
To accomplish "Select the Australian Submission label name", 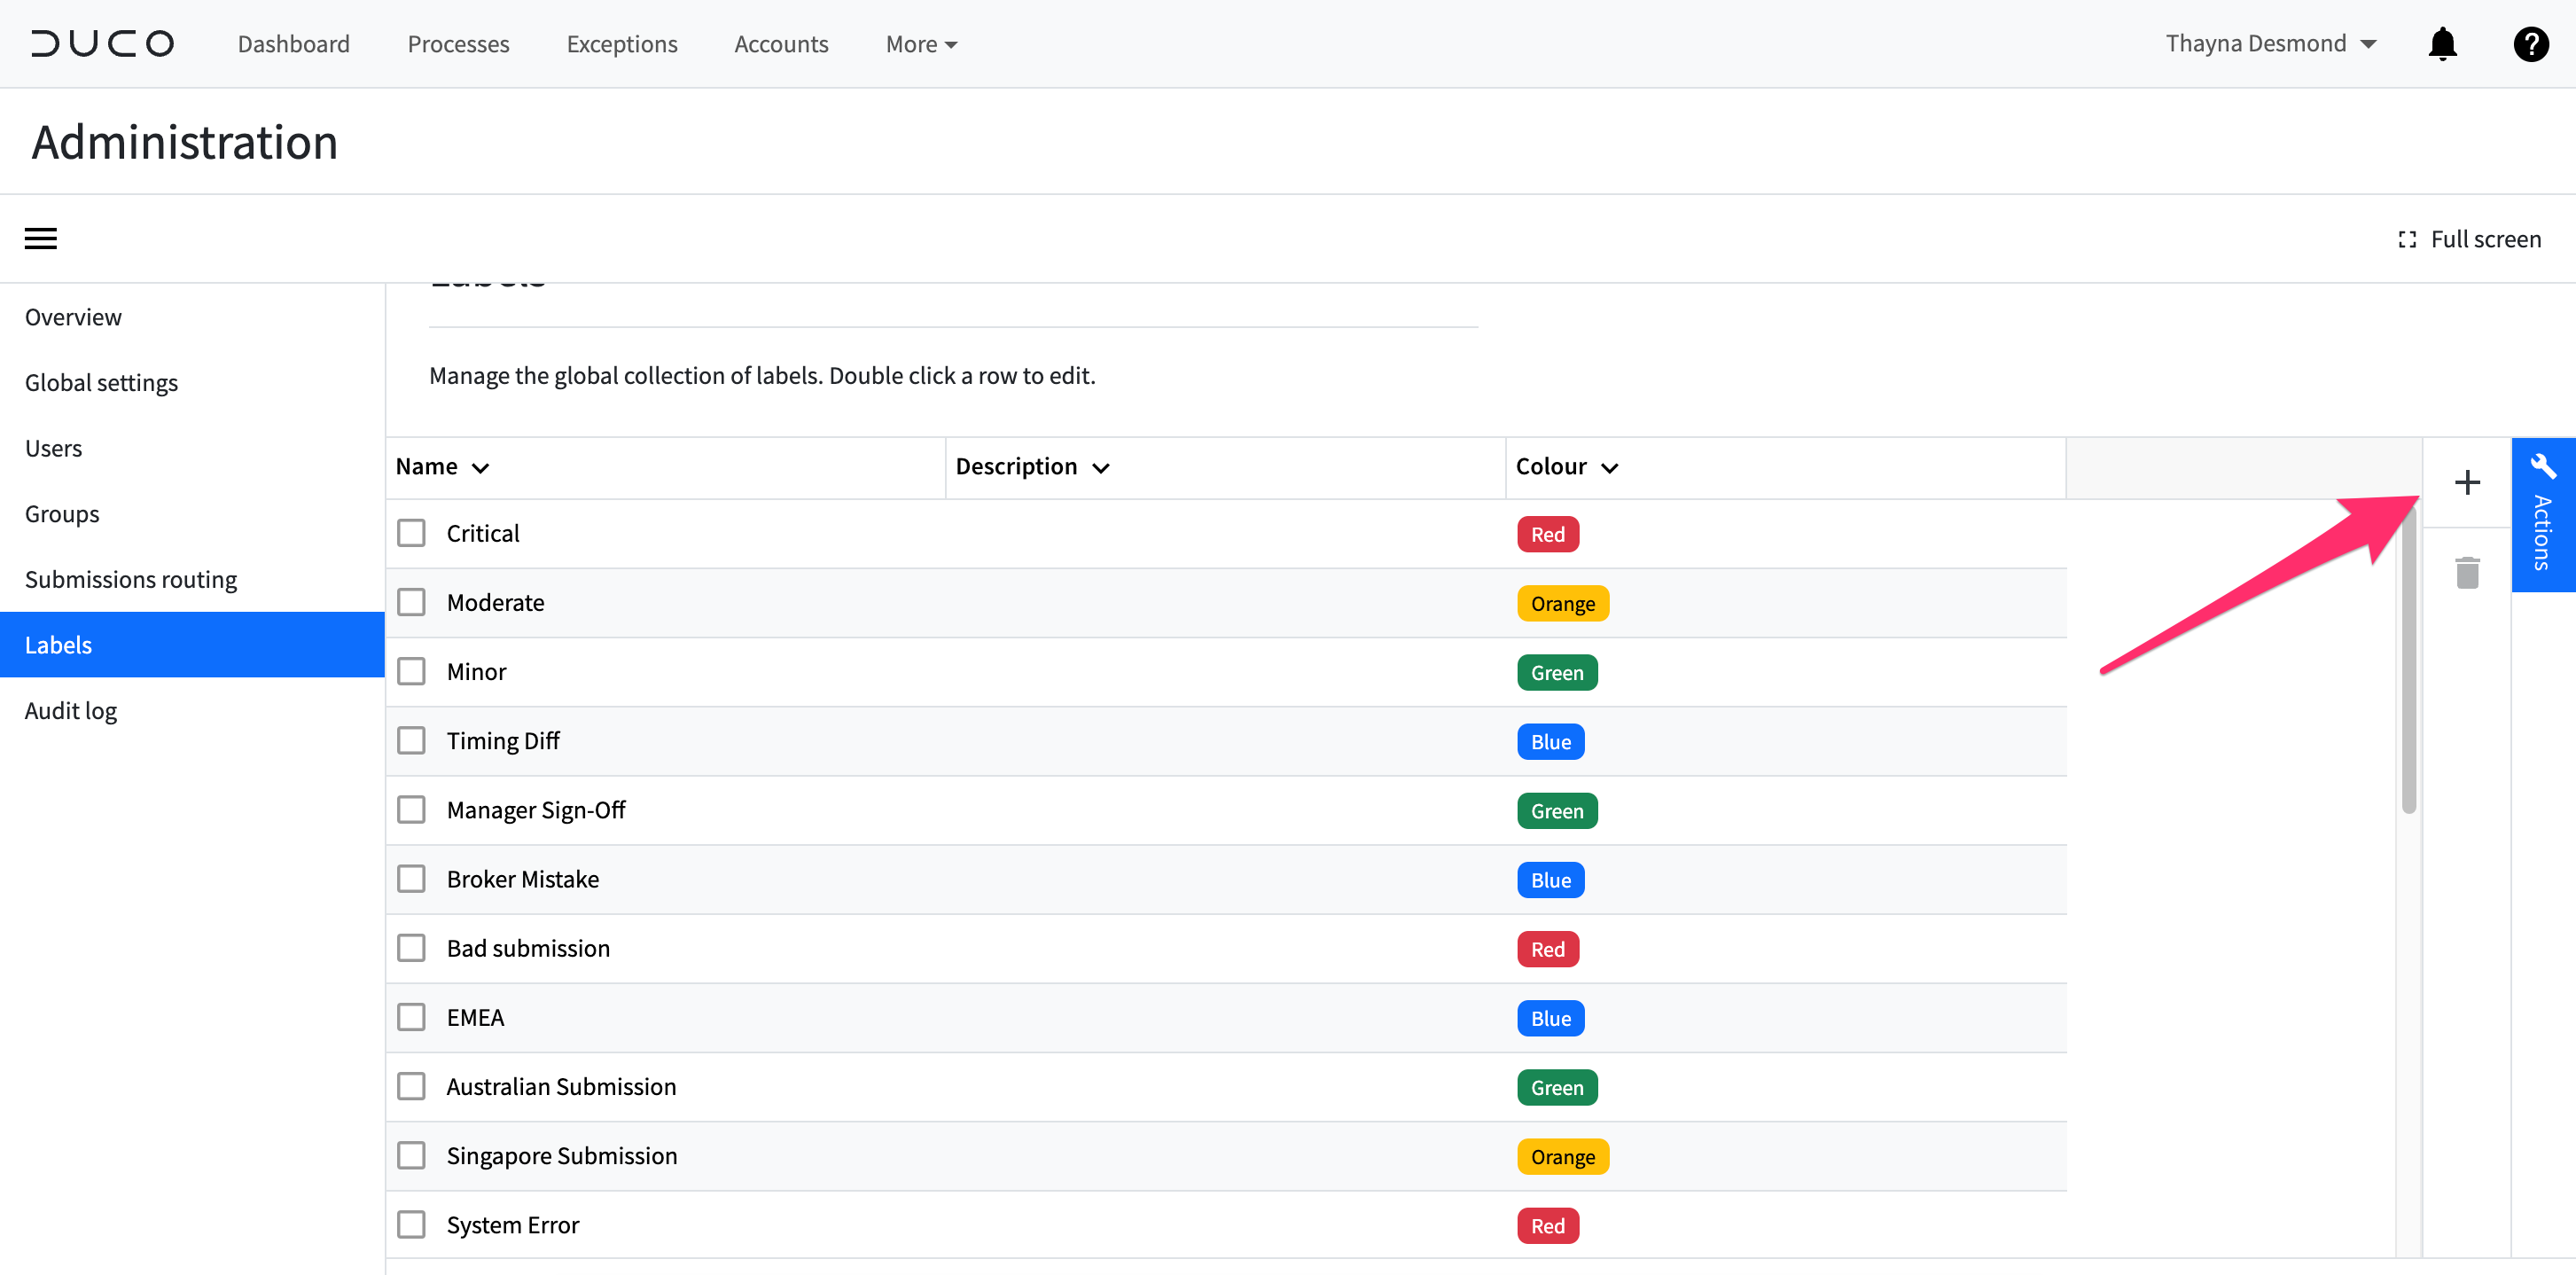I will tap(561, 1086).
